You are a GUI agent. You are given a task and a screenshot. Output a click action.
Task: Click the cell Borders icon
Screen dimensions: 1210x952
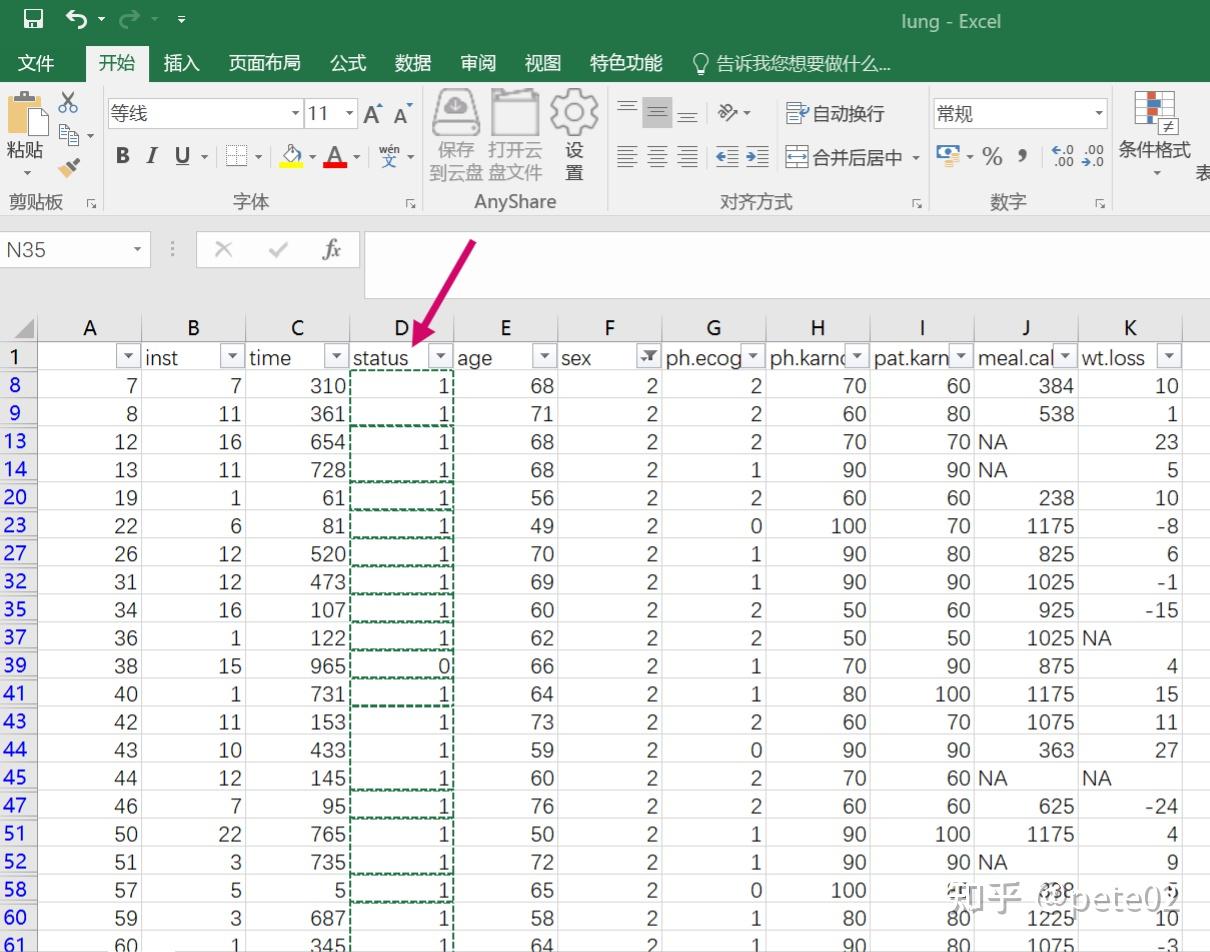[x=236, y=156]
